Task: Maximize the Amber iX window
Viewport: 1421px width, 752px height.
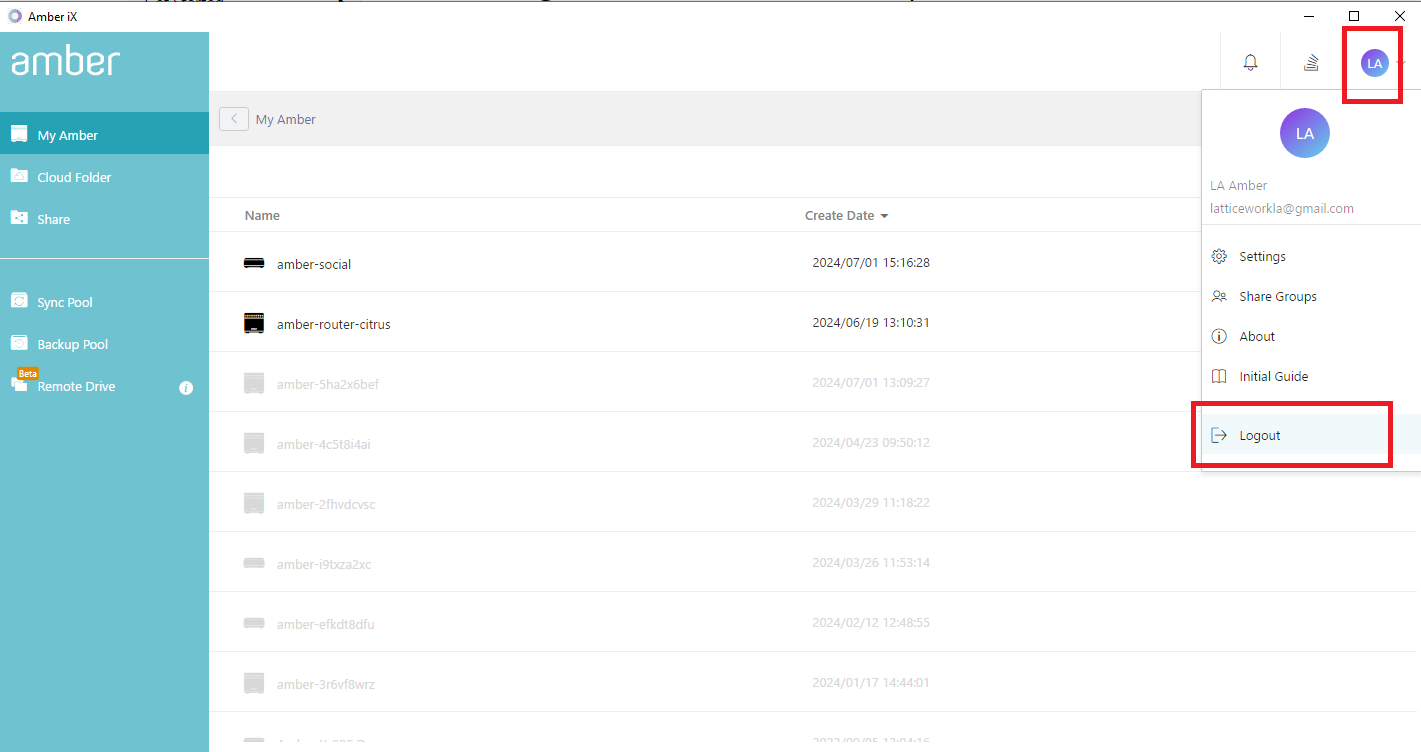Action: 1354,15
